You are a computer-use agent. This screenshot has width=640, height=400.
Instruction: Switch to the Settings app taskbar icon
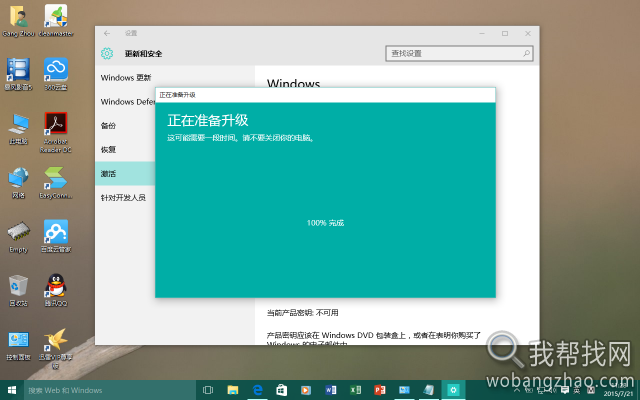point(453,390)
